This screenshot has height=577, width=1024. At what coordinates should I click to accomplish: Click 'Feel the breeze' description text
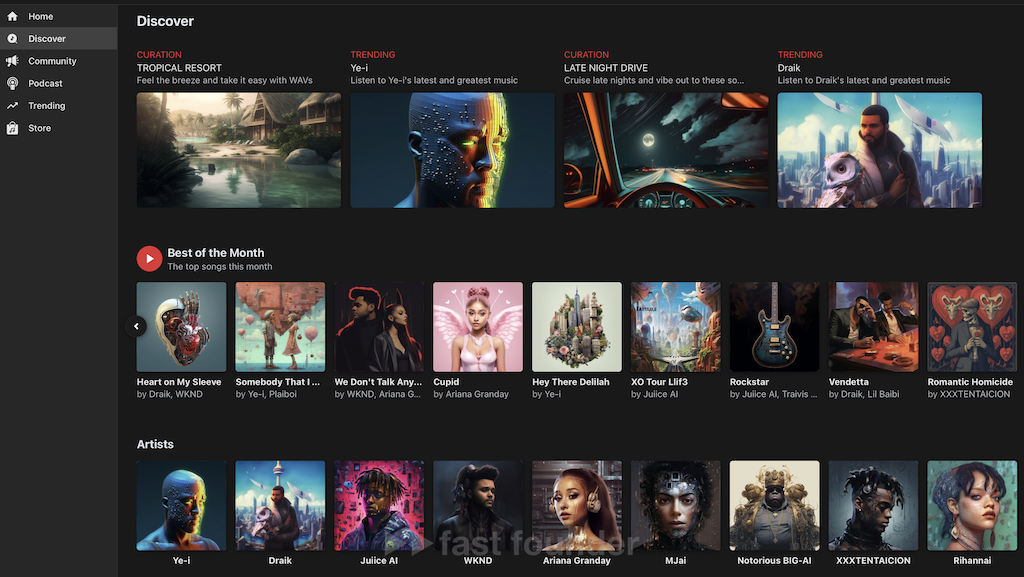pyautogui.click(x=224, y=80)
